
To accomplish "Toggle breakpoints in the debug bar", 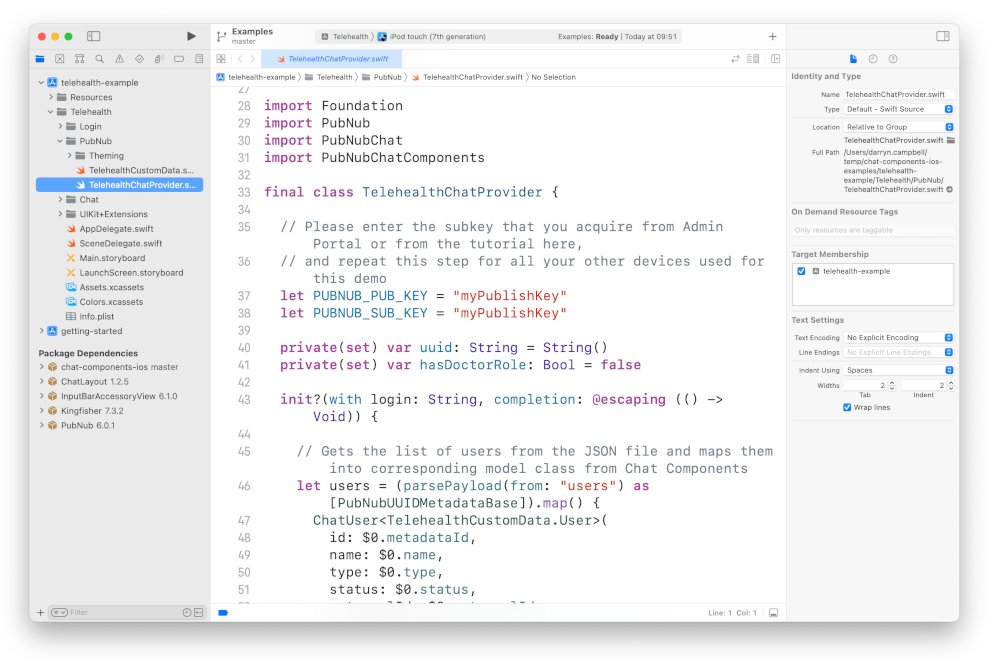I will click(222, 613).
